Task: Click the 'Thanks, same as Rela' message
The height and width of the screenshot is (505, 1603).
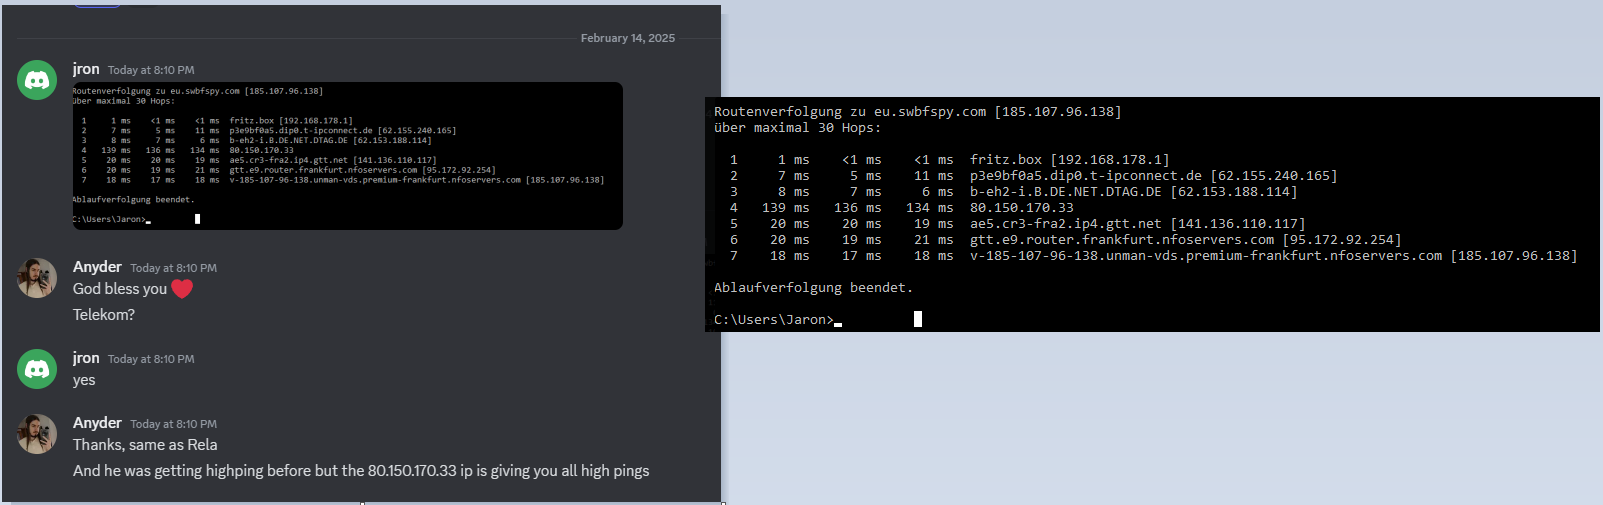Action: (145, 445)
